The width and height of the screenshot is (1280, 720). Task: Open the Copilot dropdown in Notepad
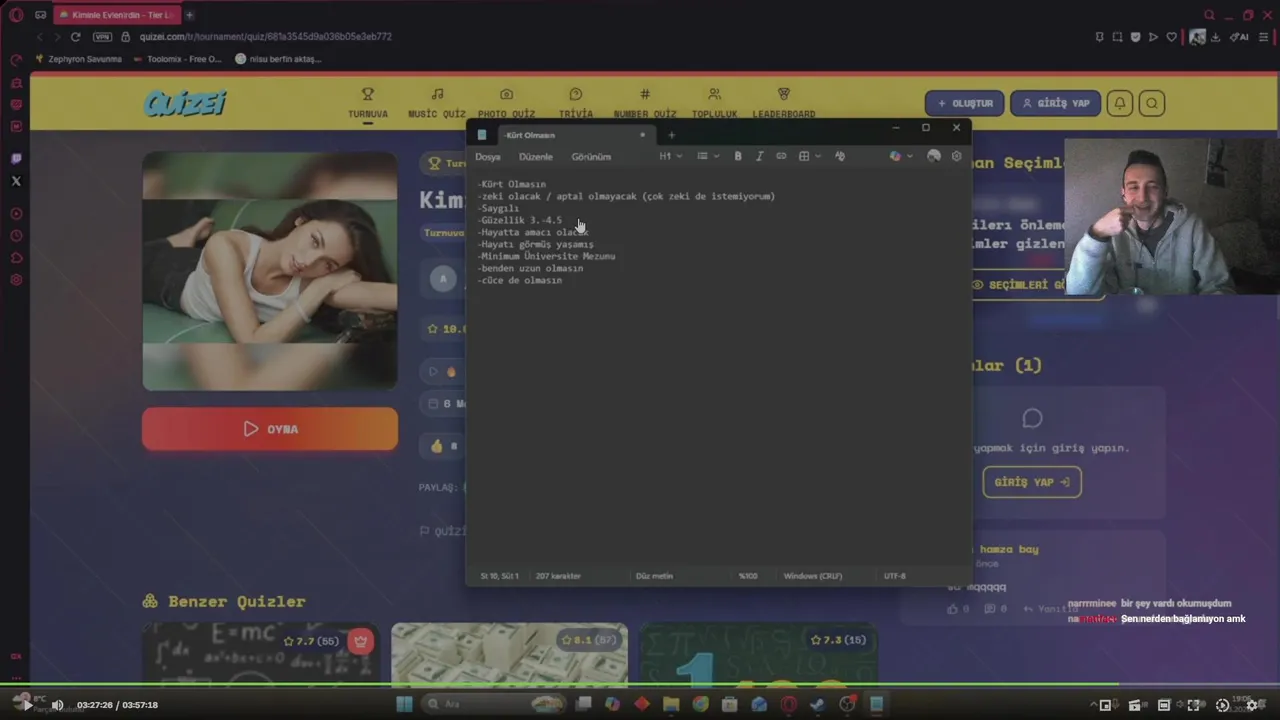pyautogui.click(x=900, y=156)
